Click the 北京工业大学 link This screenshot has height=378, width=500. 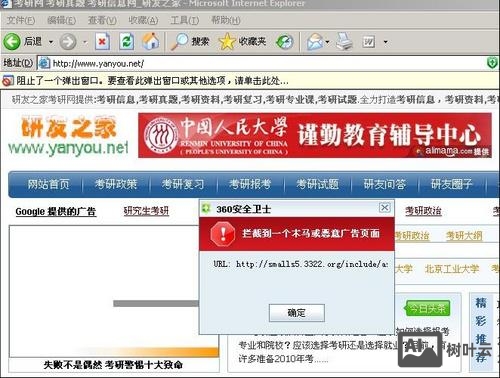pyautogui.click(x=452, y=269)
